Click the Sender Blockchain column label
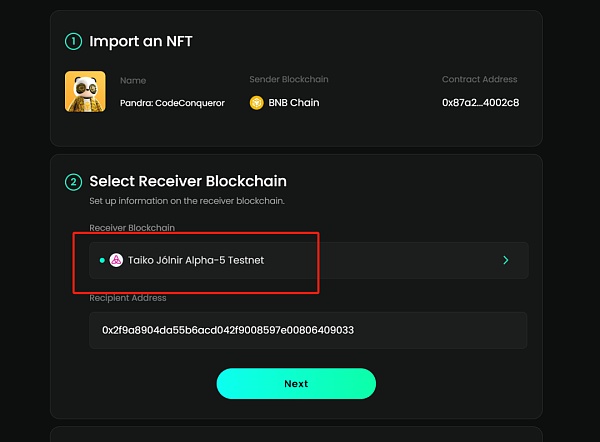The image size is (600, 442). point(288,79)
